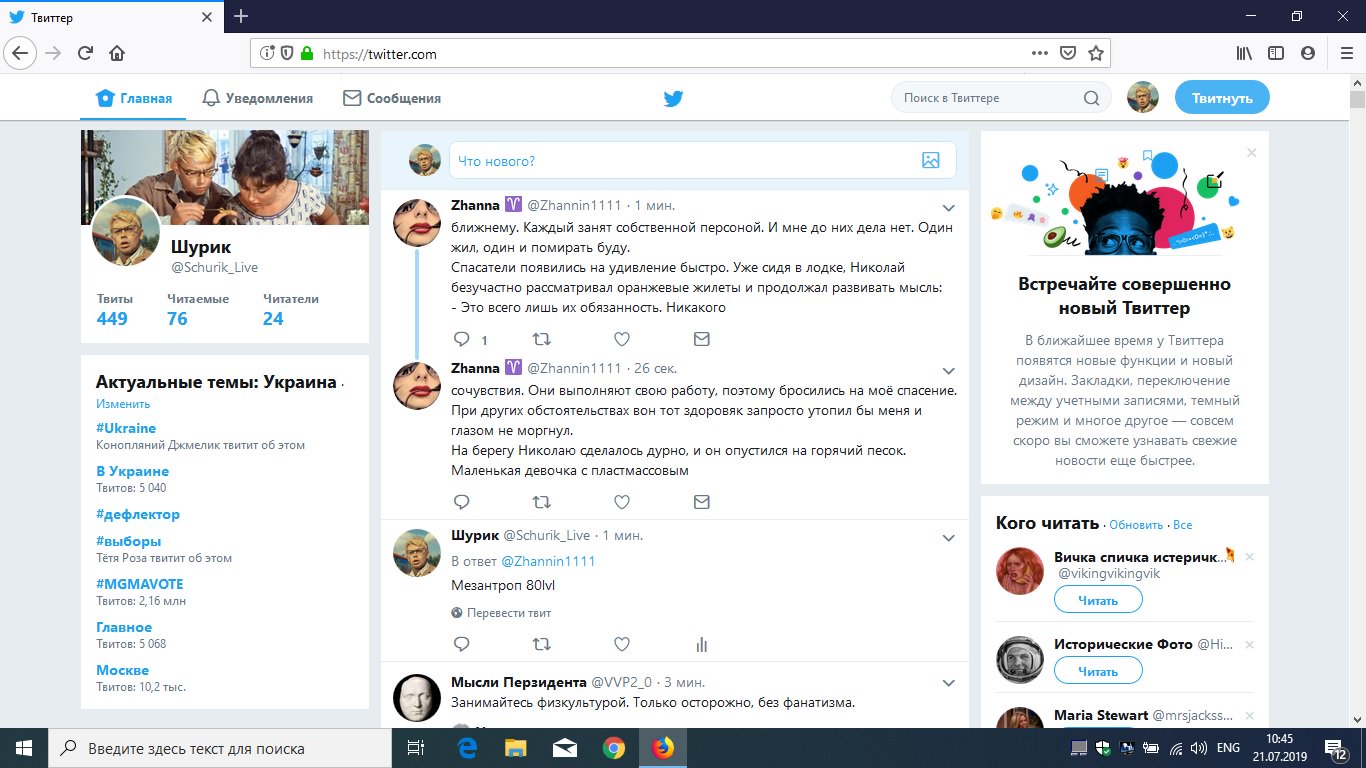Retweet Zhanna's tweet posted 26 сек. ago
1366x768 pixels.
pyautogui.click(x=541, y=502)
